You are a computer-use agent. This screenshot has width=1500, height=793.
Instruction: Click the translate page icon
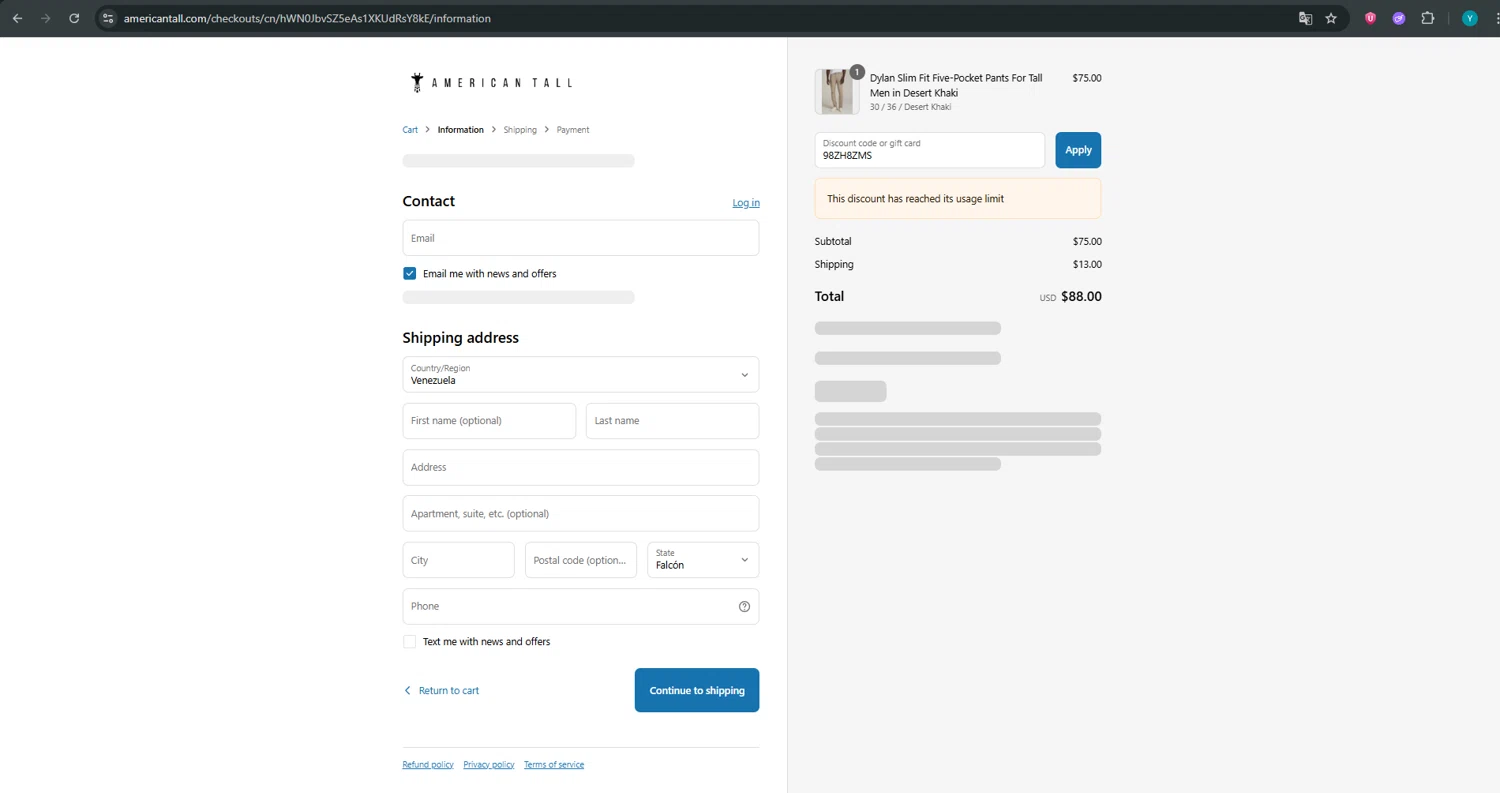[x=1305, y=18]
